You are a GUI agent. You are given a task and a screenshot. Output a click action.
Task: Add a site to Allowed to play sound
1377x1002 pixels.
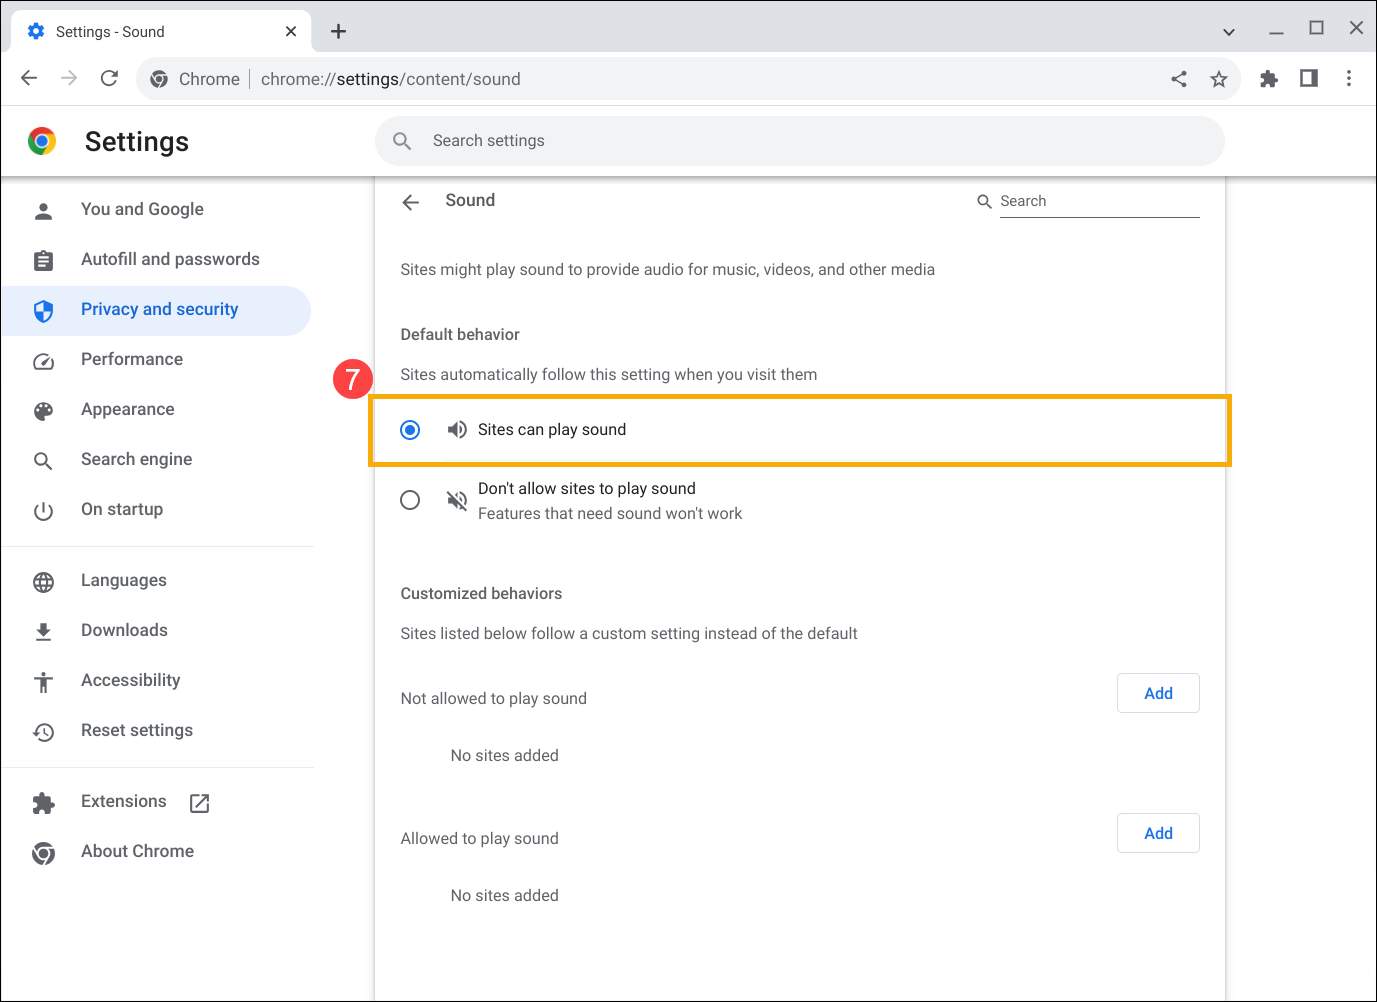tap(1158, 833)
